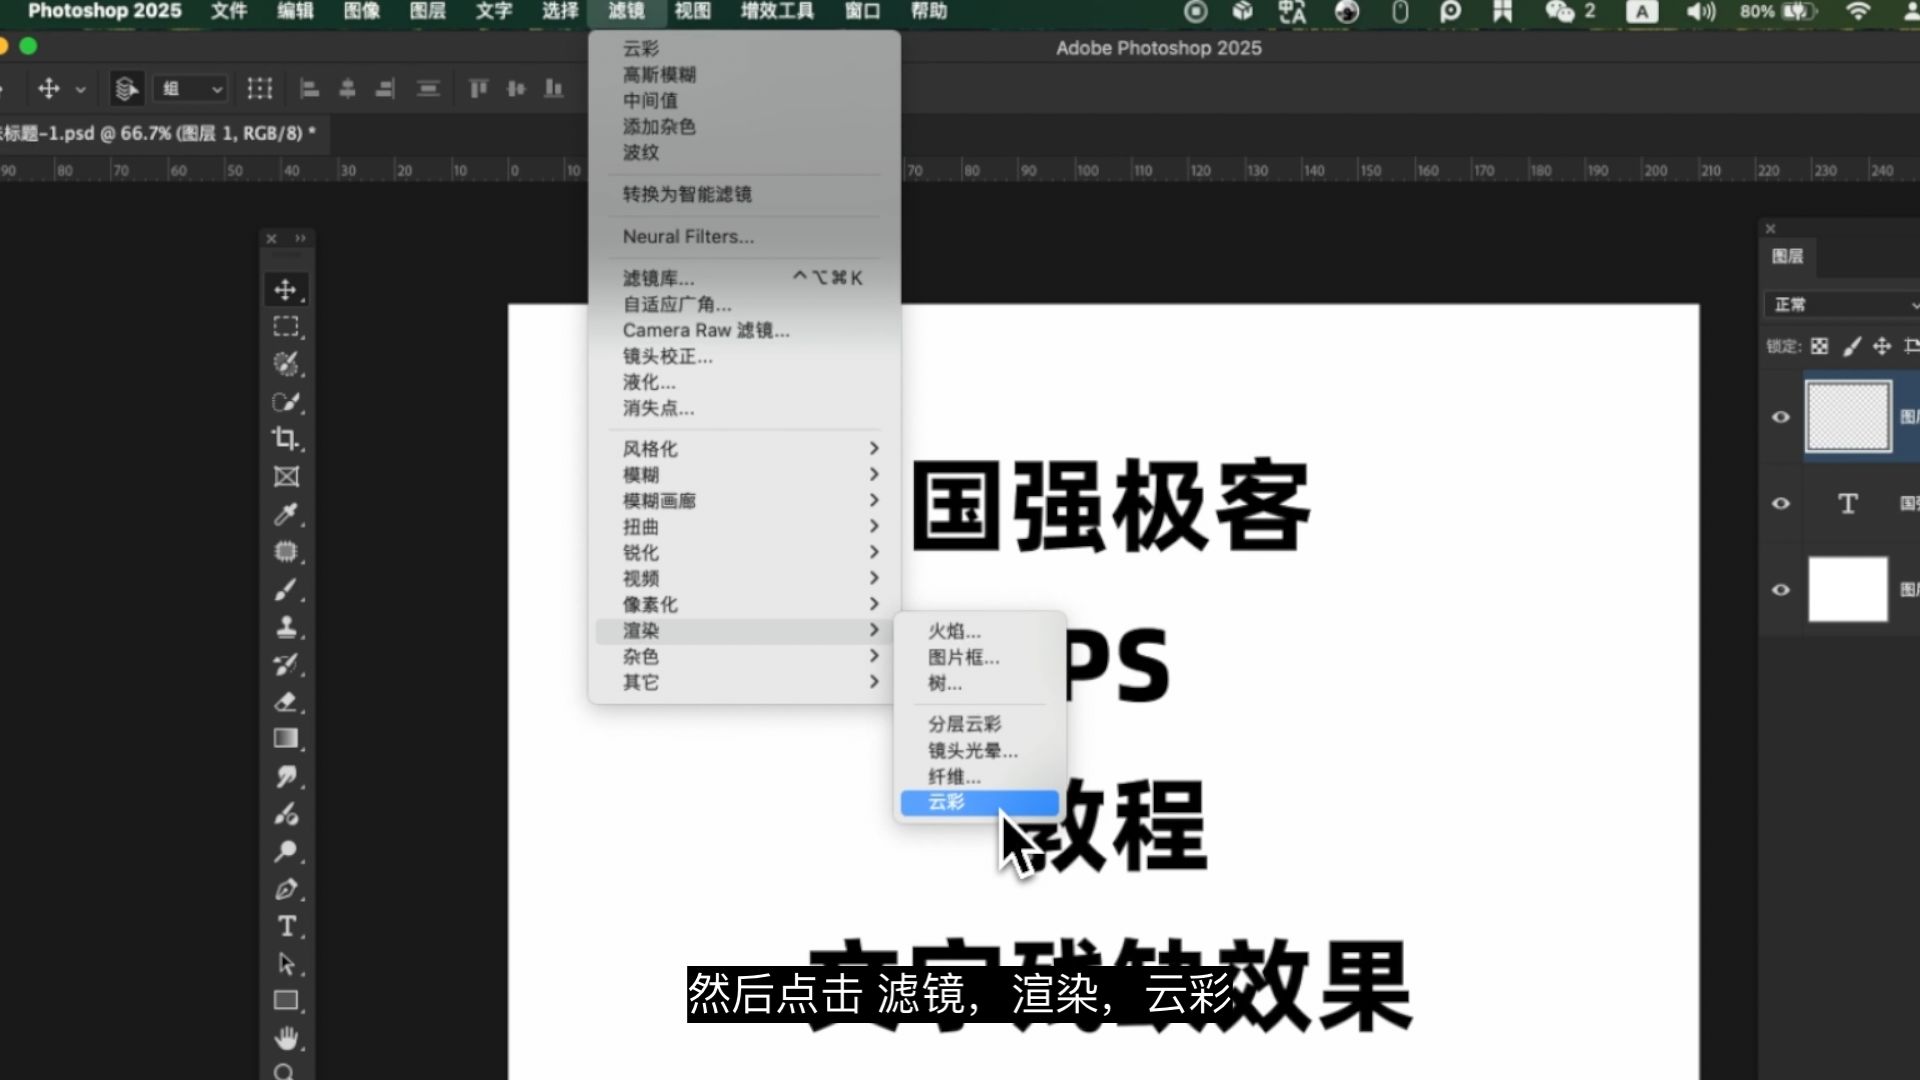Click lock transparent pixels icon
The width and height of the screenshot is (1920, 1080).
click(x=1820, y=346)
